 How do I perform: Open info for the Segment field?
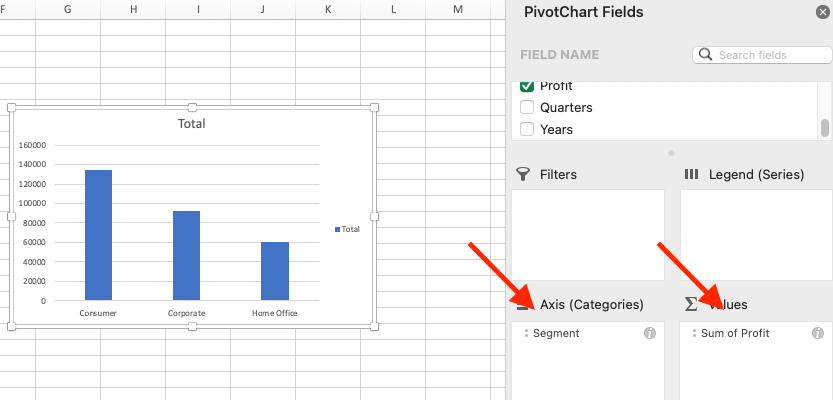649,333
